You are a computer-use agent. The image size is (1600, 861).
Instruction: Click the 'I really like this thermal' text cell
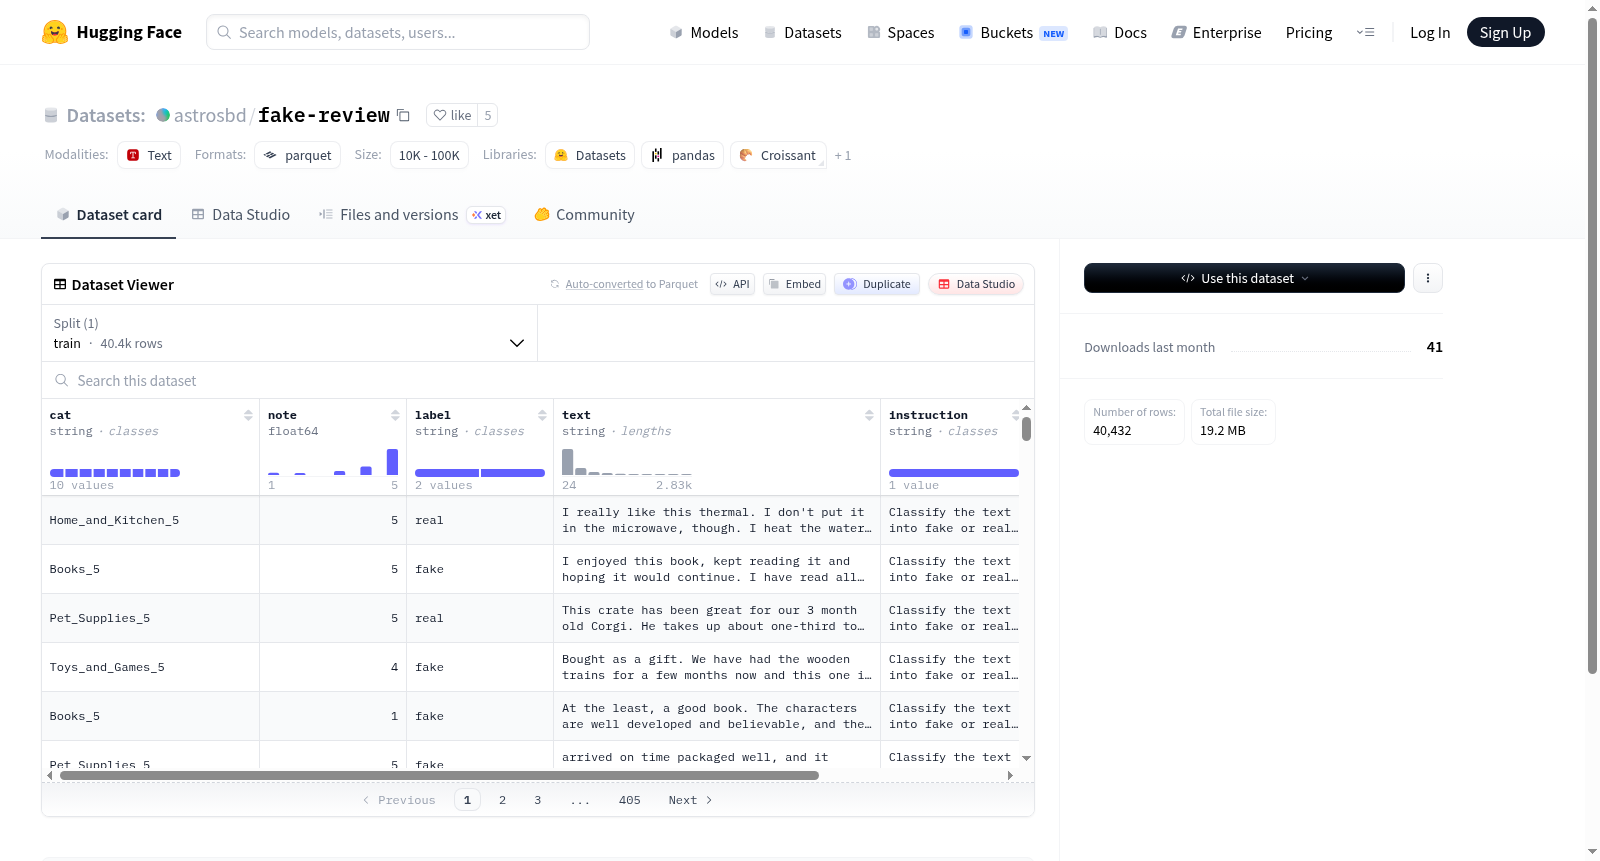pyautogui.click(x=717, y=520)
